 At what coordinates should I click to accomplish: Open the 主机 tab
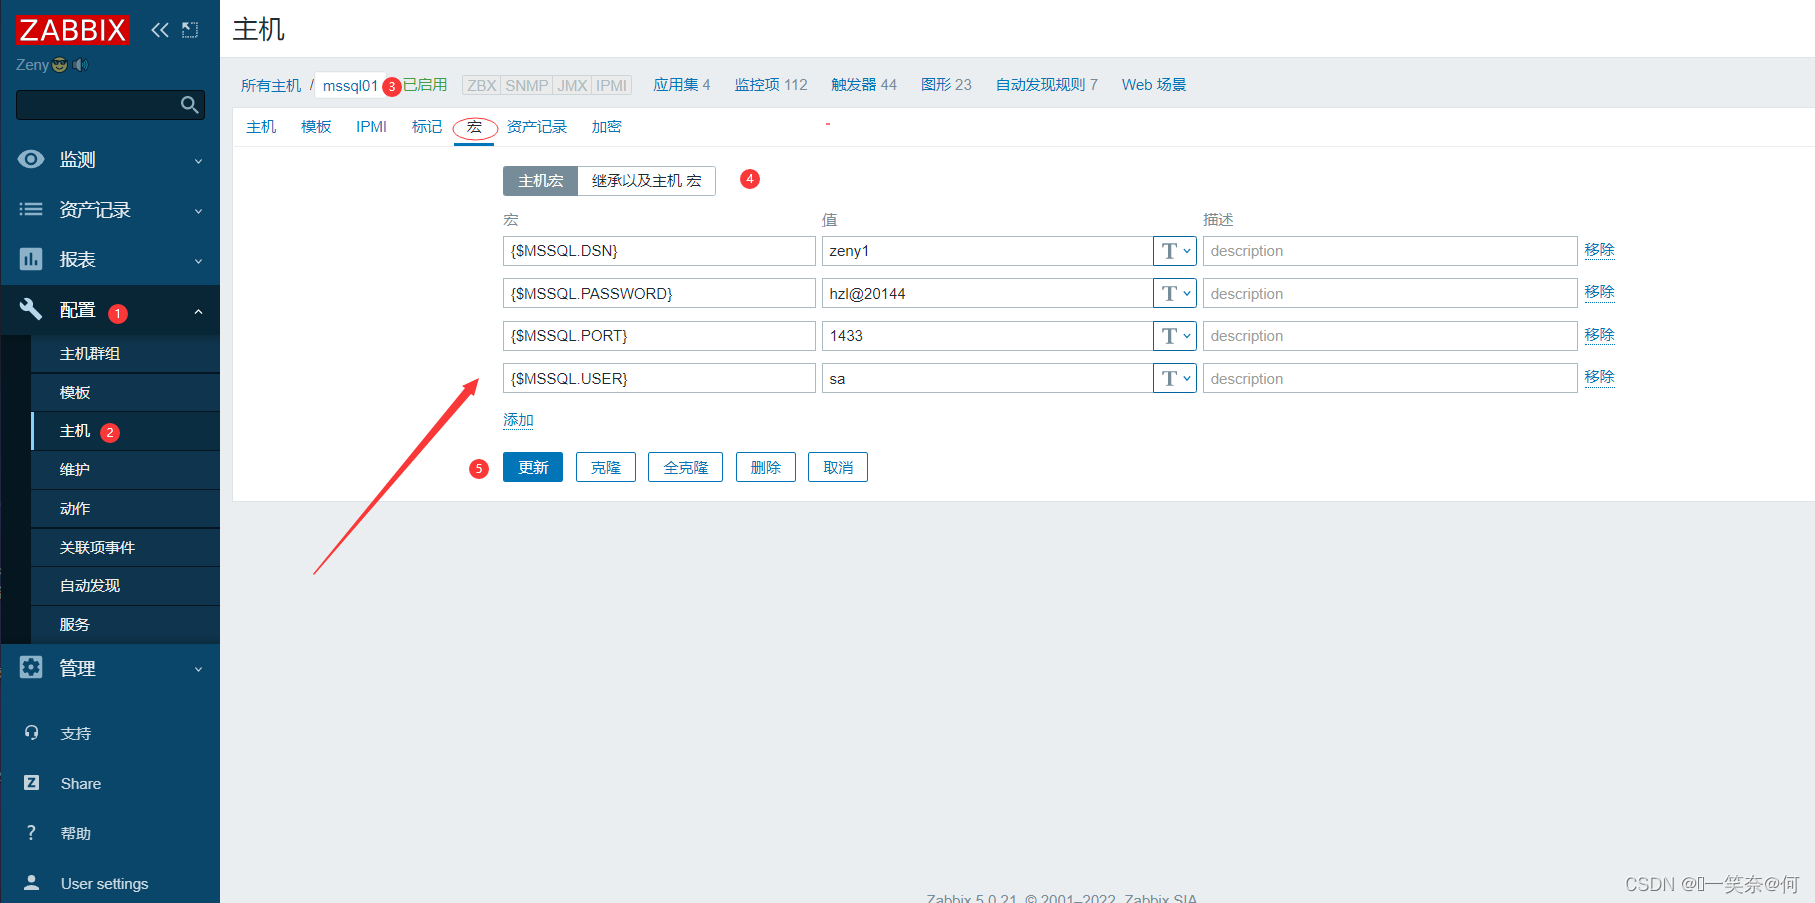261,127
